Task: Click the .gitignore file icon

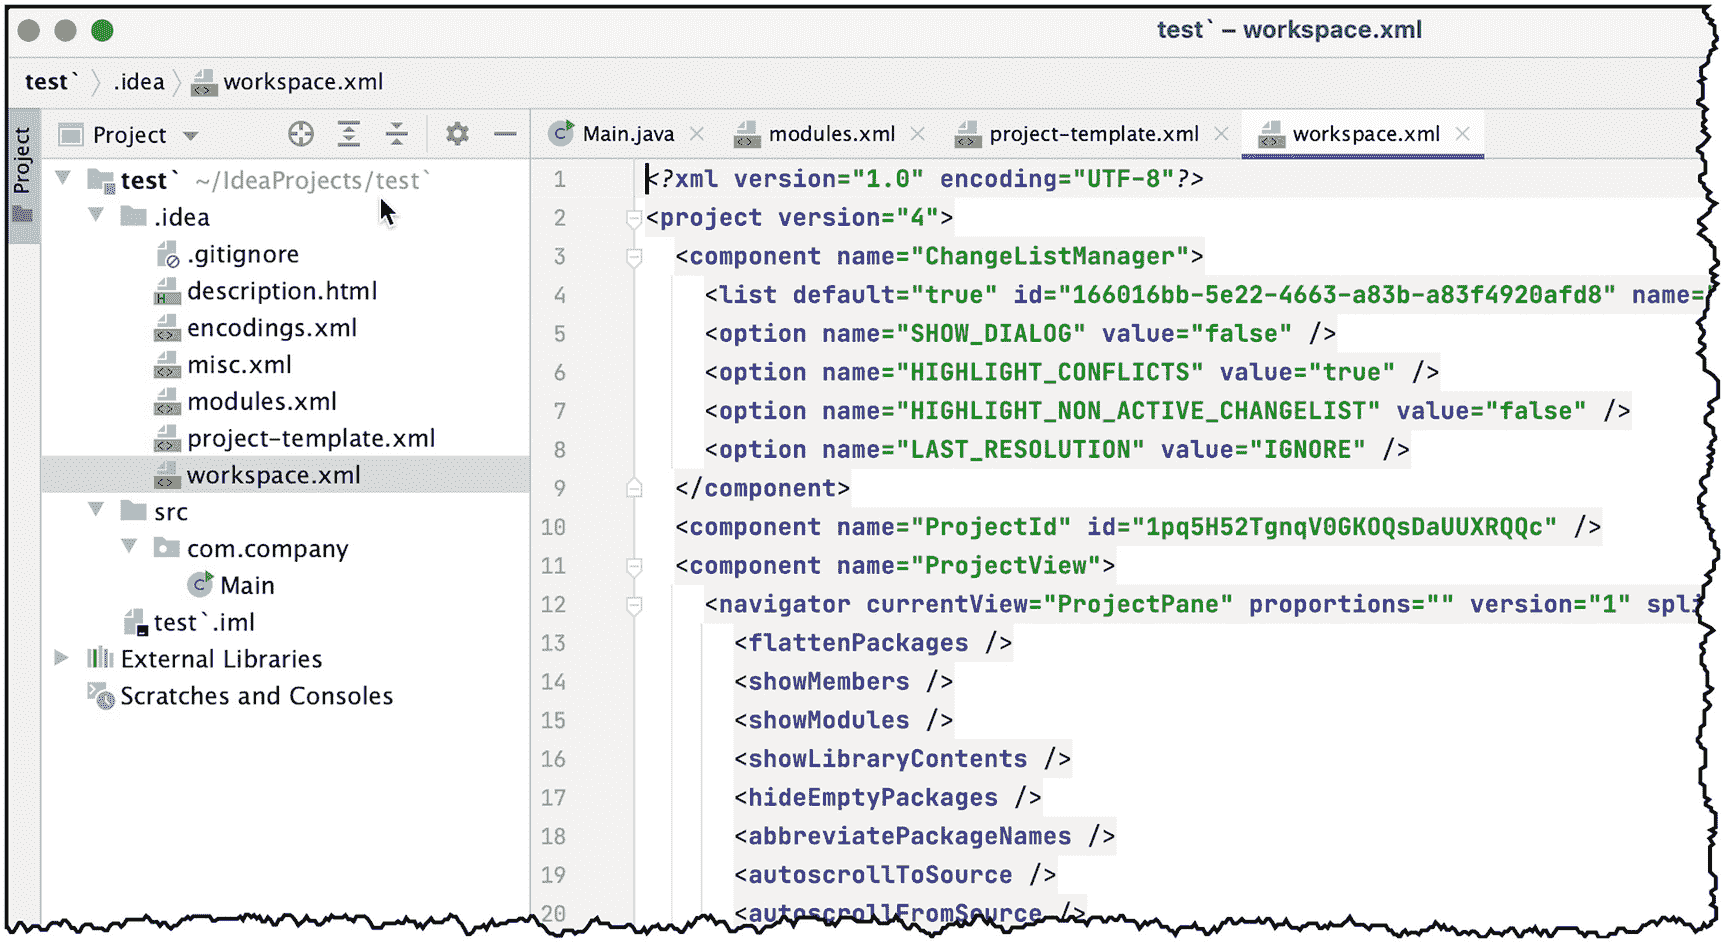Action: [x=167, y=255]
